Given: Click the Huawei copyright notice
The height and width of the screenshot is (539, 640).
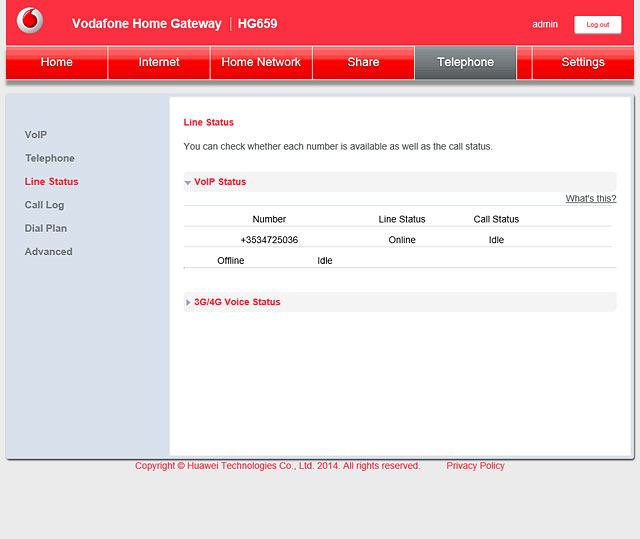Looking at the screenshot, I should pyautogui.click(x=278, y=466).
